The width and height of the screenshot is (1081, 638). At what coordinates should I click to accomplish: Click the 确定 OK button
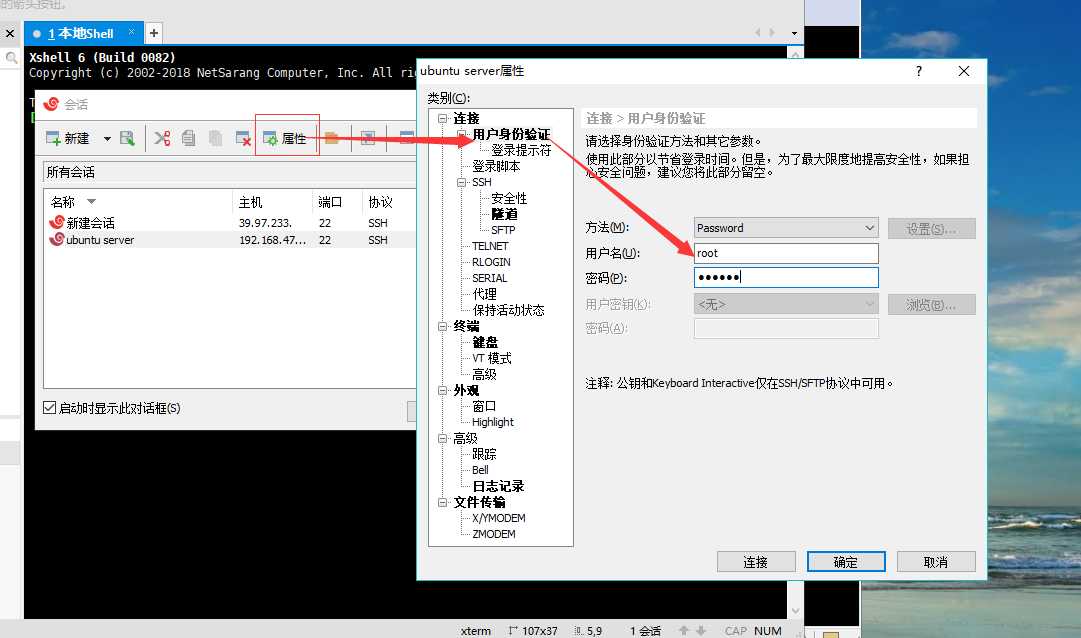[846, 561]
